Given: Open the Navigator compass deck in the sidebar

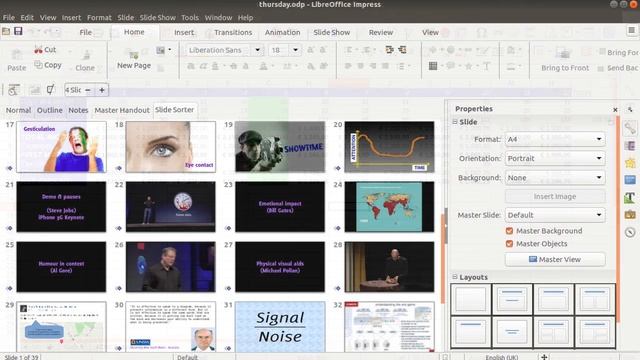Looking at the screenshot, I should point(630,232).
